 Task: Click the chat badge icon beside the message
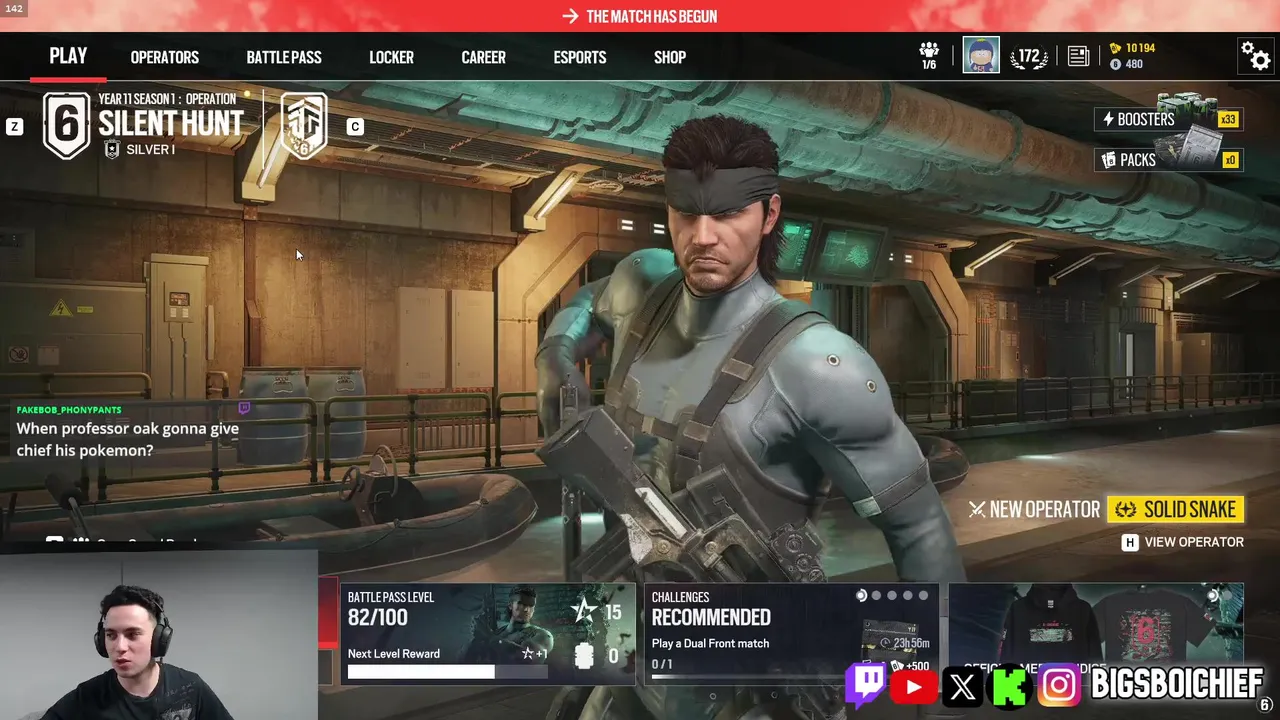[x=244, y=409]
